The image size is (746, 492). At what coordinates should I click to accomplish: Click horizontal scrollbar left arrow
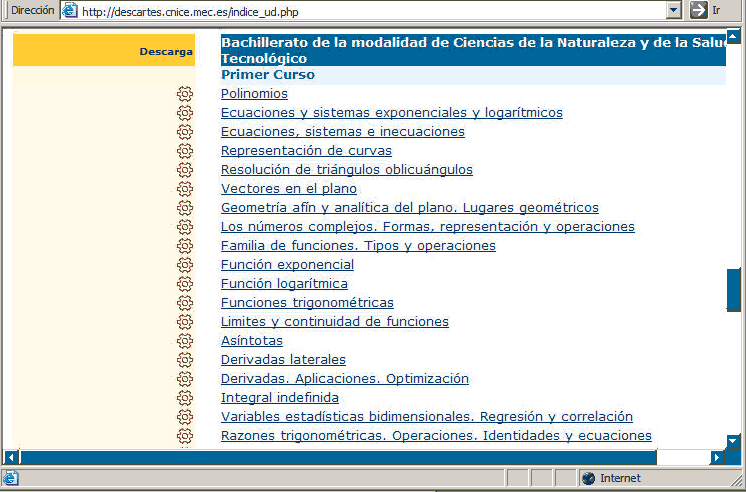click(10, 457)
